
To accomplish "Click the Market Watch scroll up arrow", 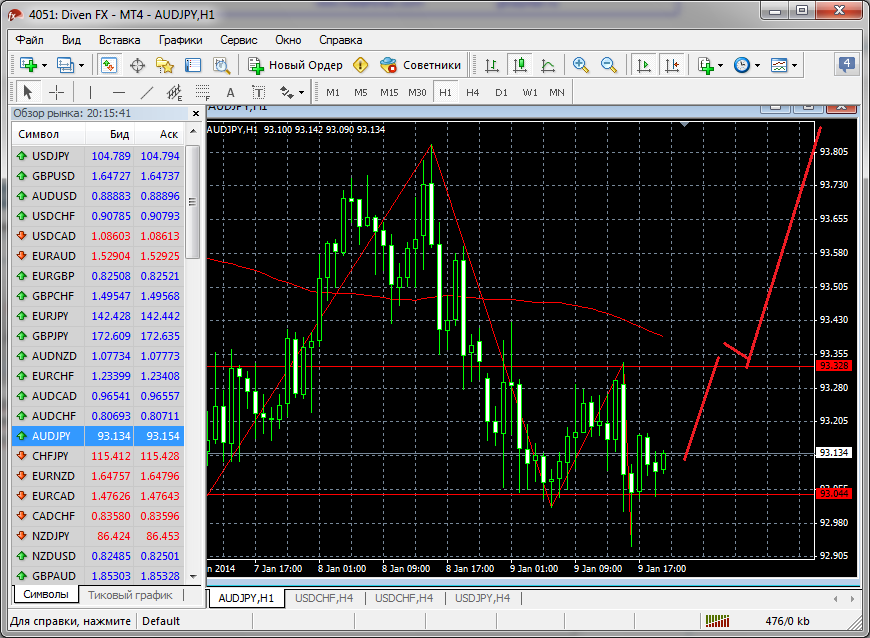I will 193,132.
